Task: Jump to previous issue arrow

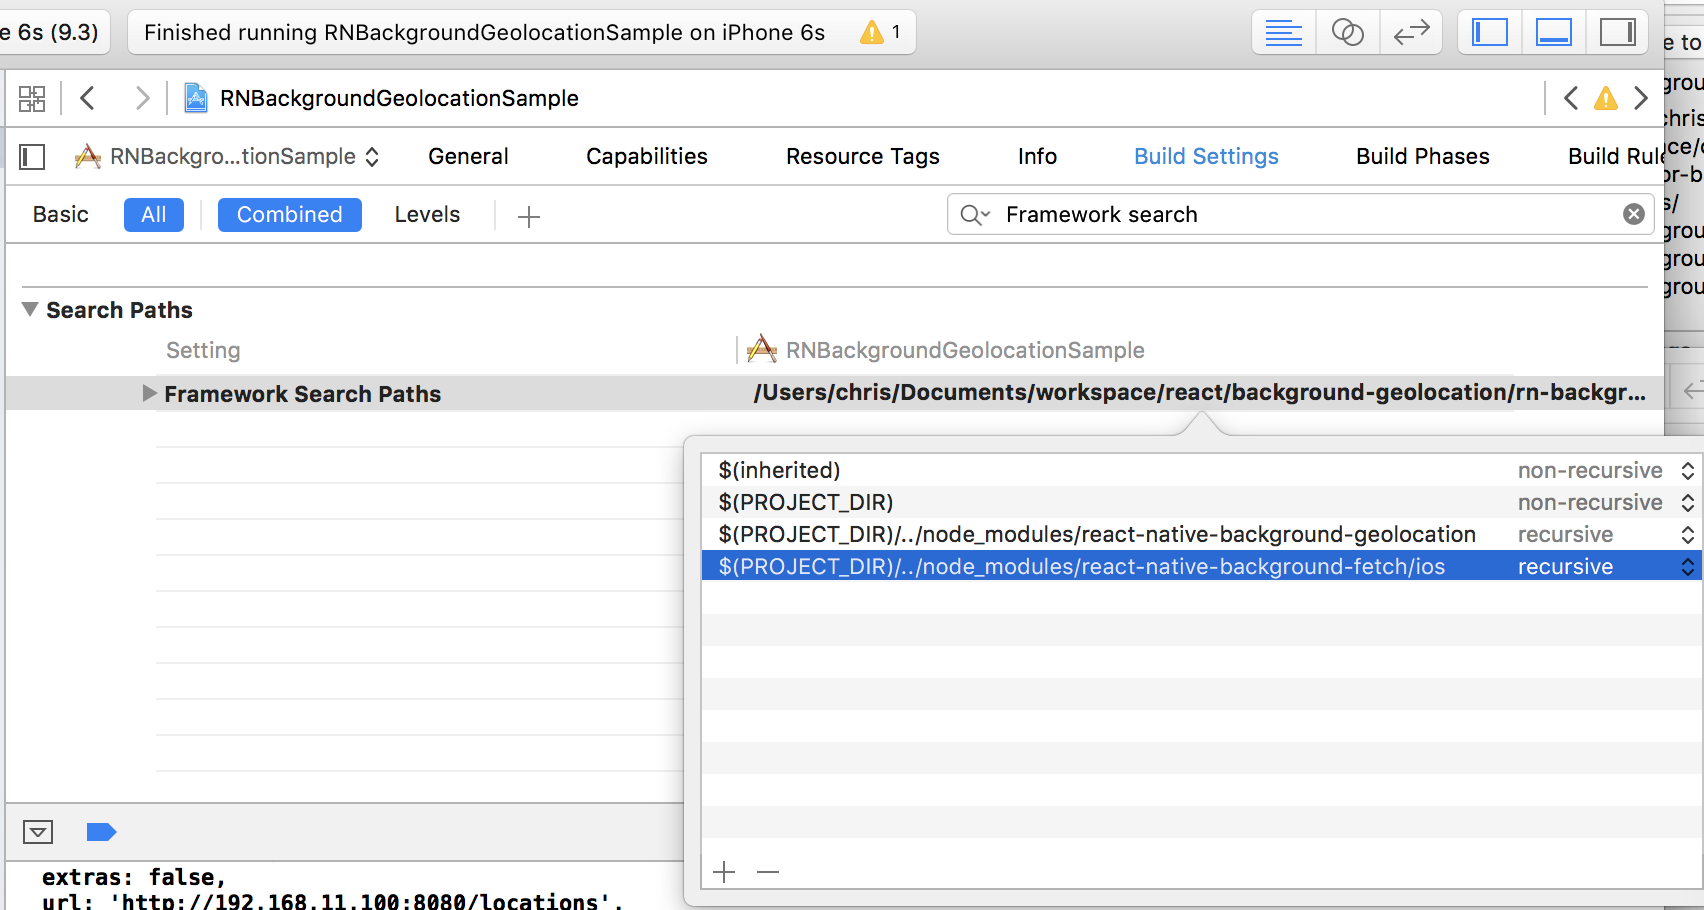Action: [x=1571, y=98]
